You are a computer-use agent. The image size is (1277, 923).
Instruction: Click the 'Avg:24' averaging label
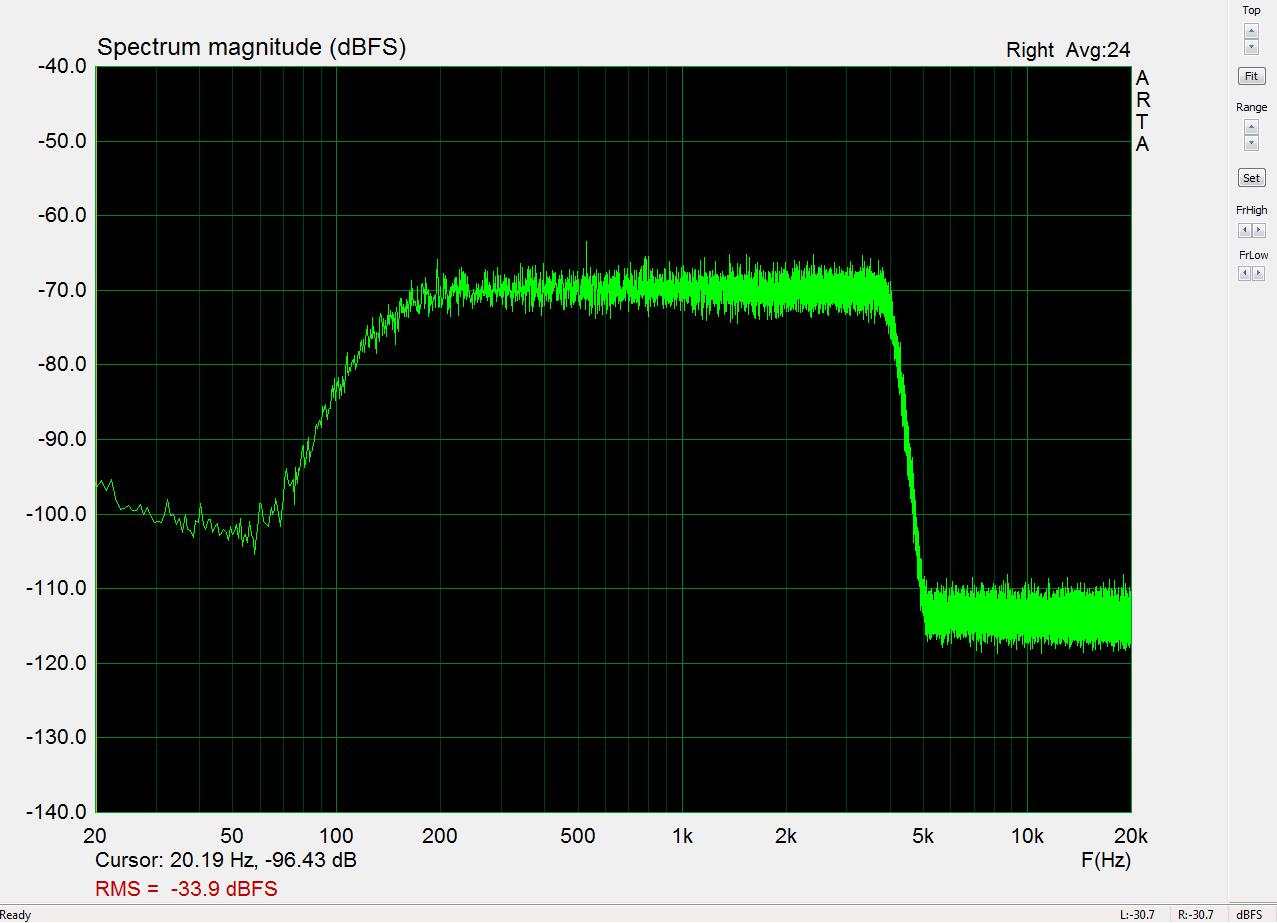[x=1098, y=50]
